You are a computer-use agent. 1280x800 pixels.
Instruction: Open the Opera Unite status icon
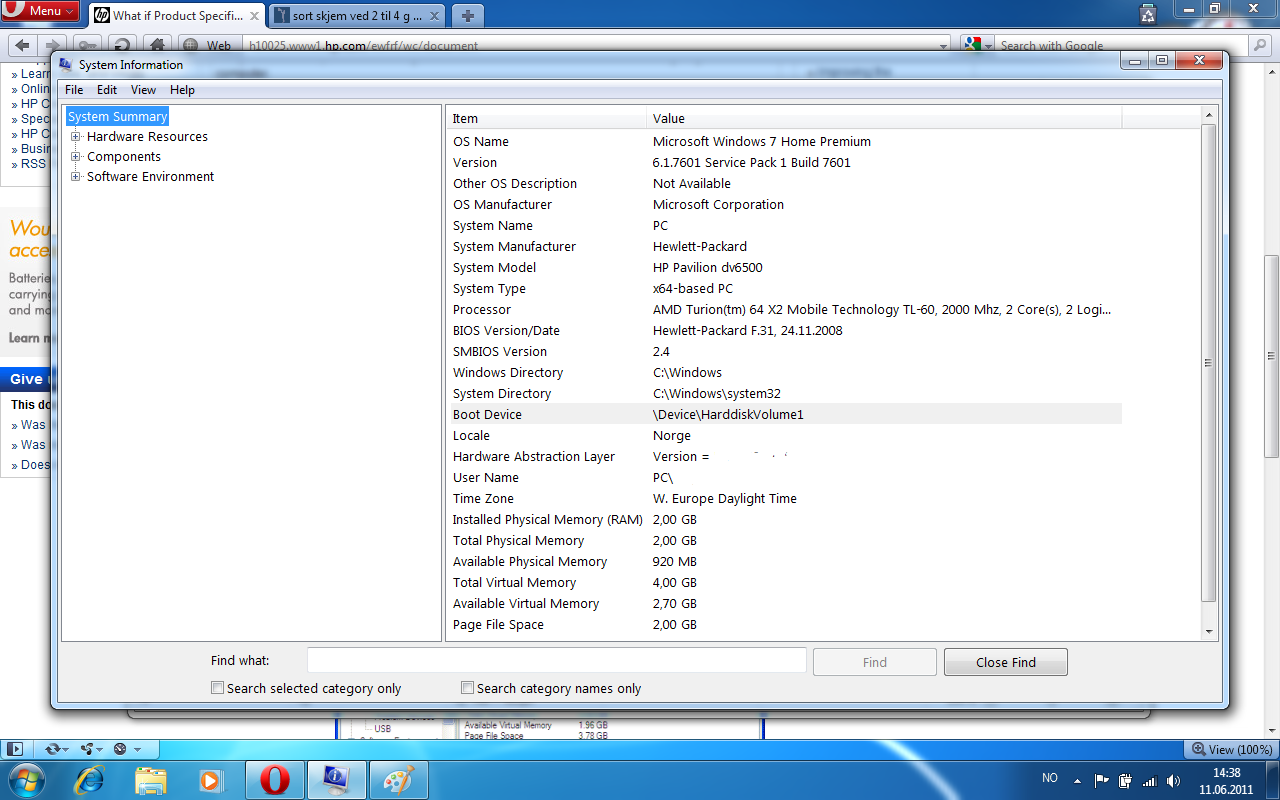pyautogui.click(x=90, y=749)
